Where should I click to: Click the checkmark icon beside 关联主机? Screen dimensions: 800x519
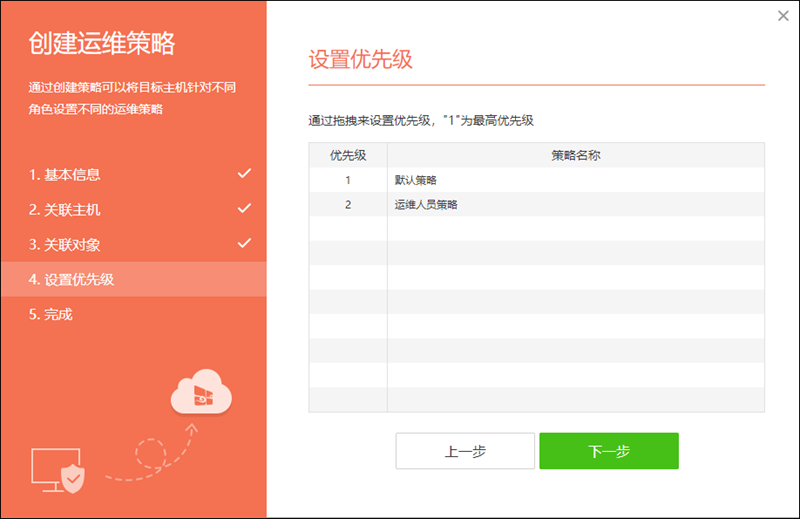244,209
